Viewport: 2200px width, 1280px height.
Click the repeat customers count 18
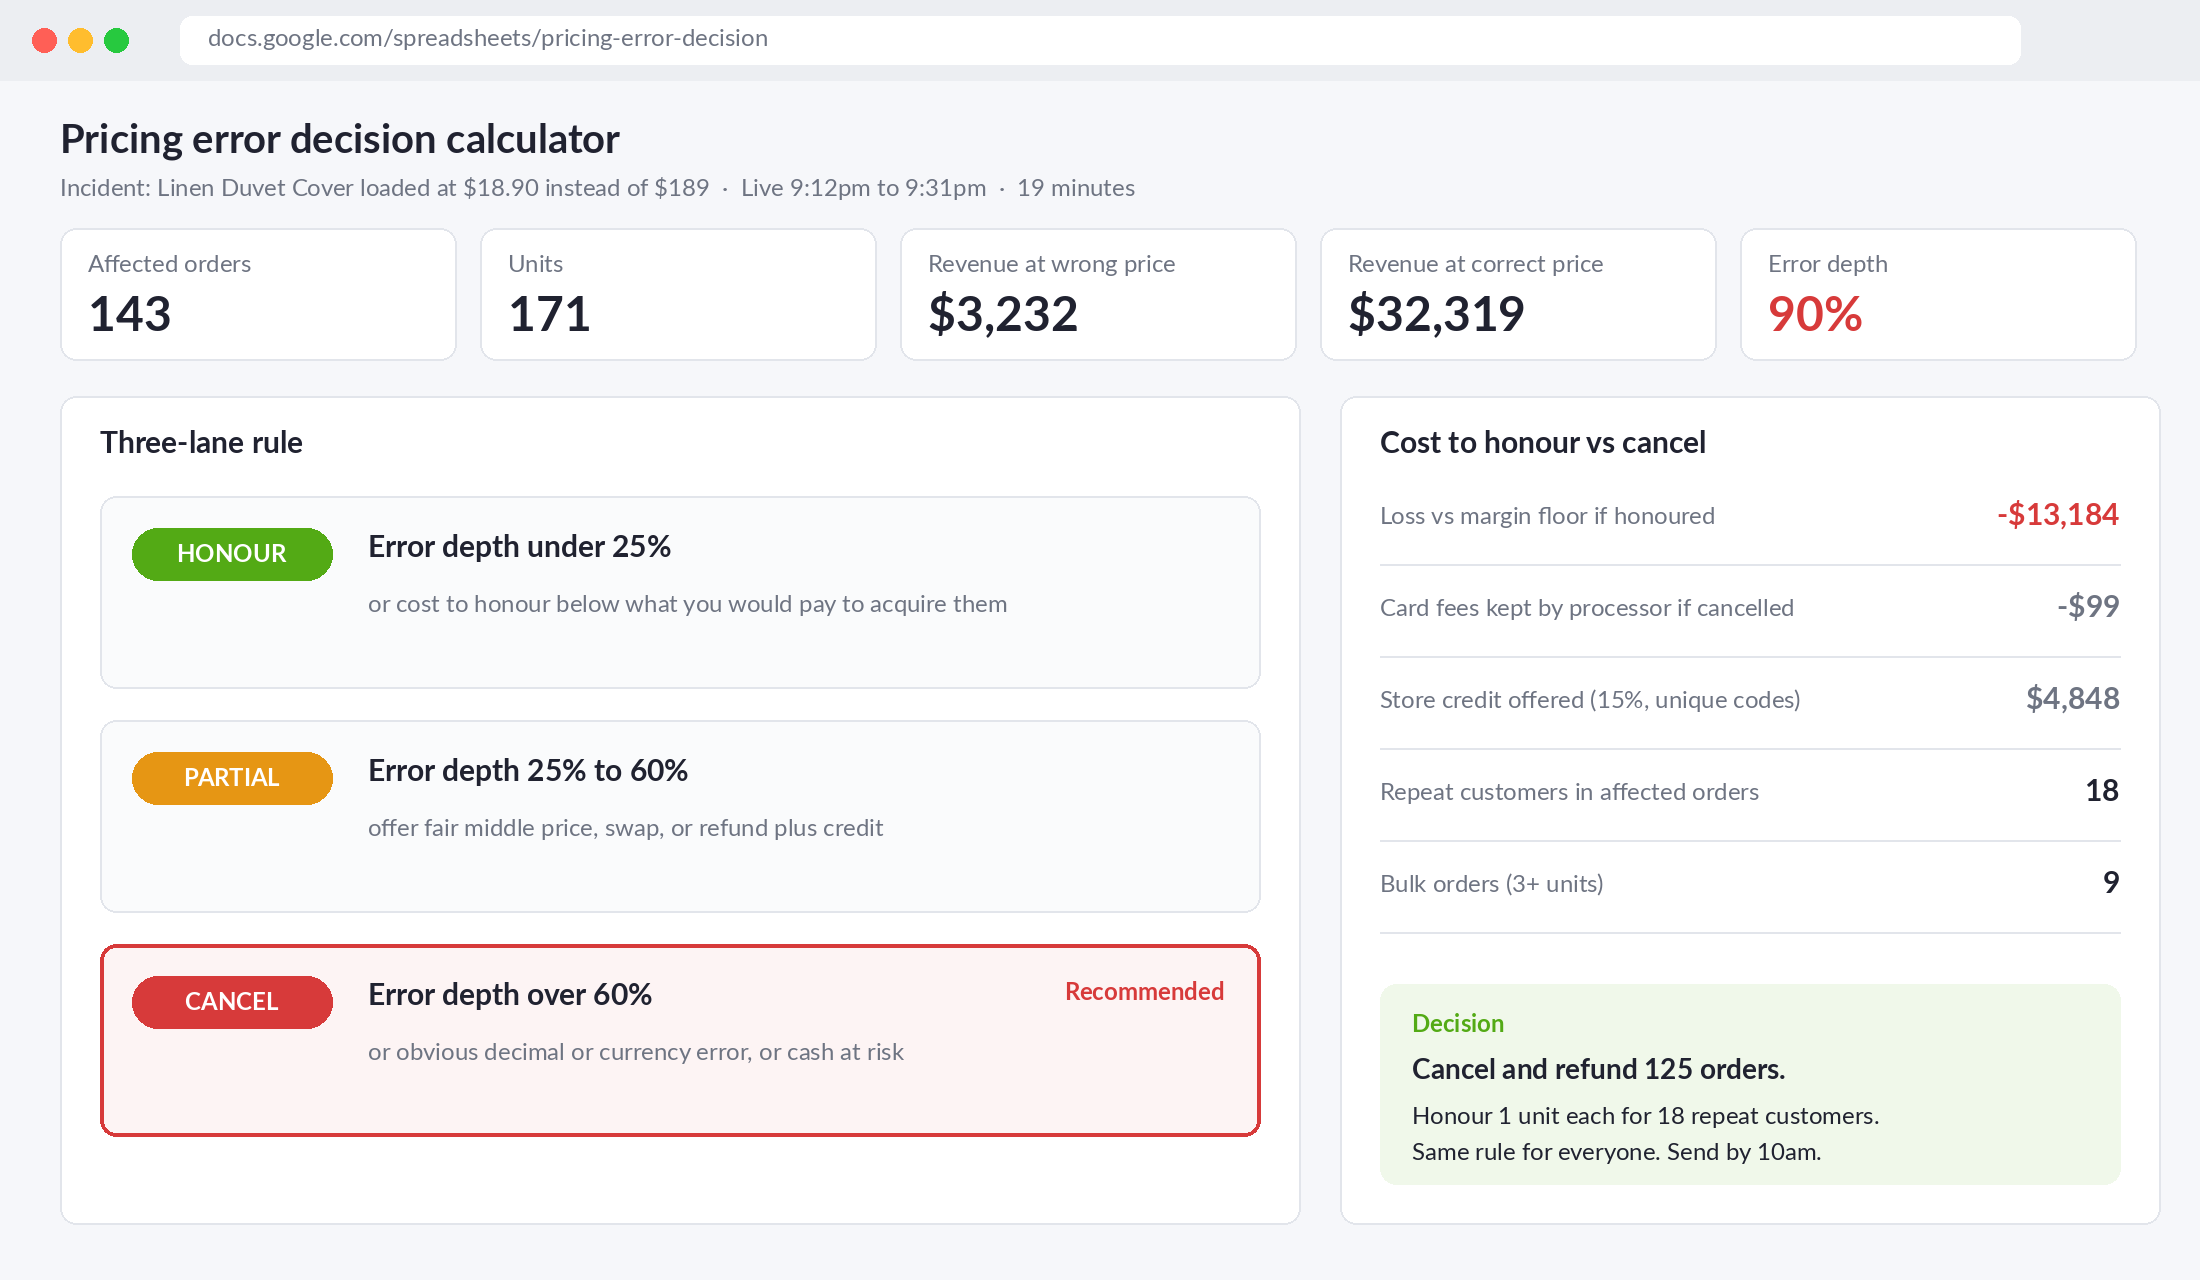(x=2102, y=791)
